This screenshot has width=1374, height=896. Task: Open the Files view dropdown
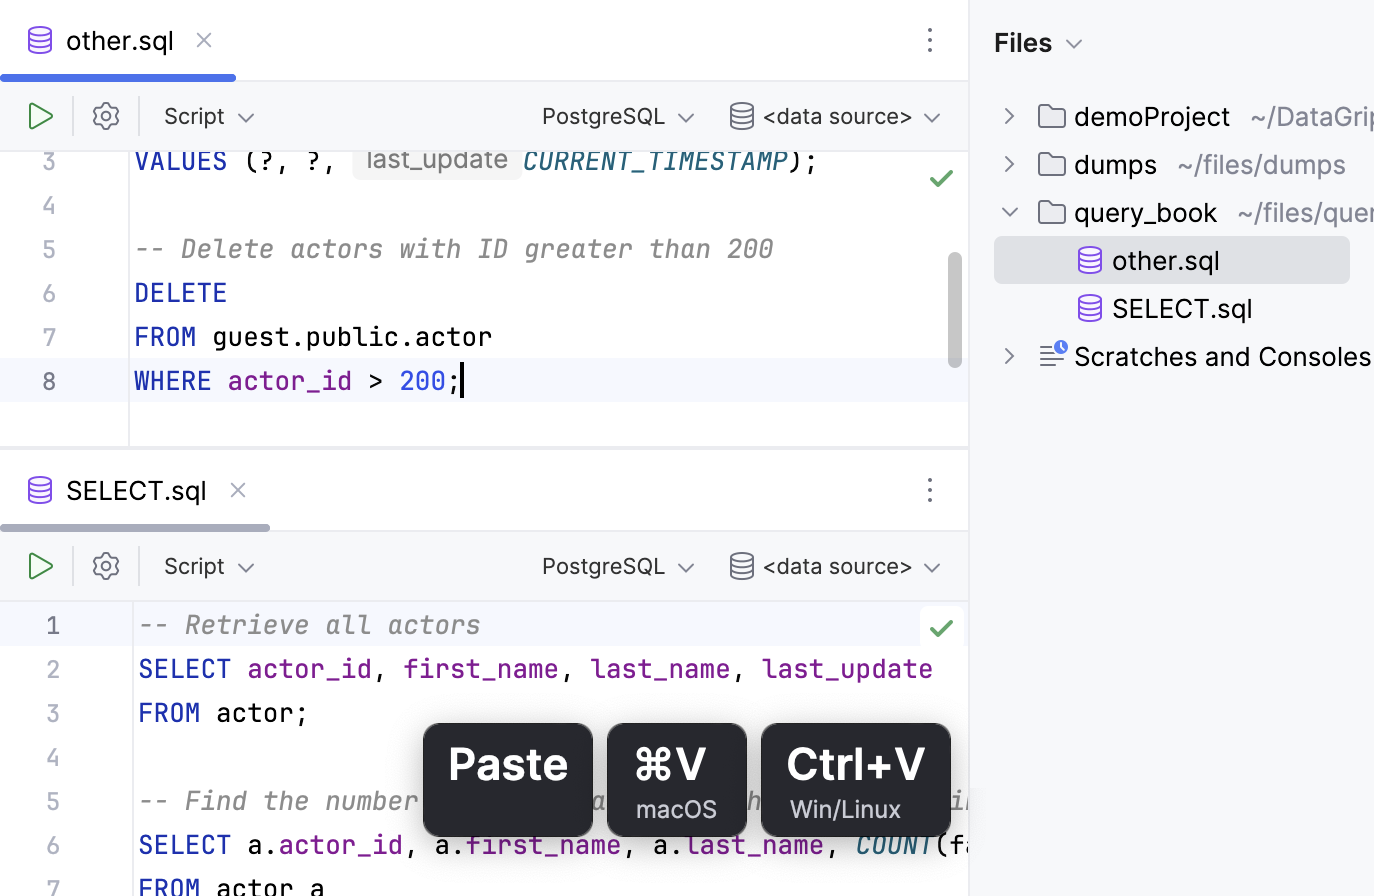click(1039, 43)
